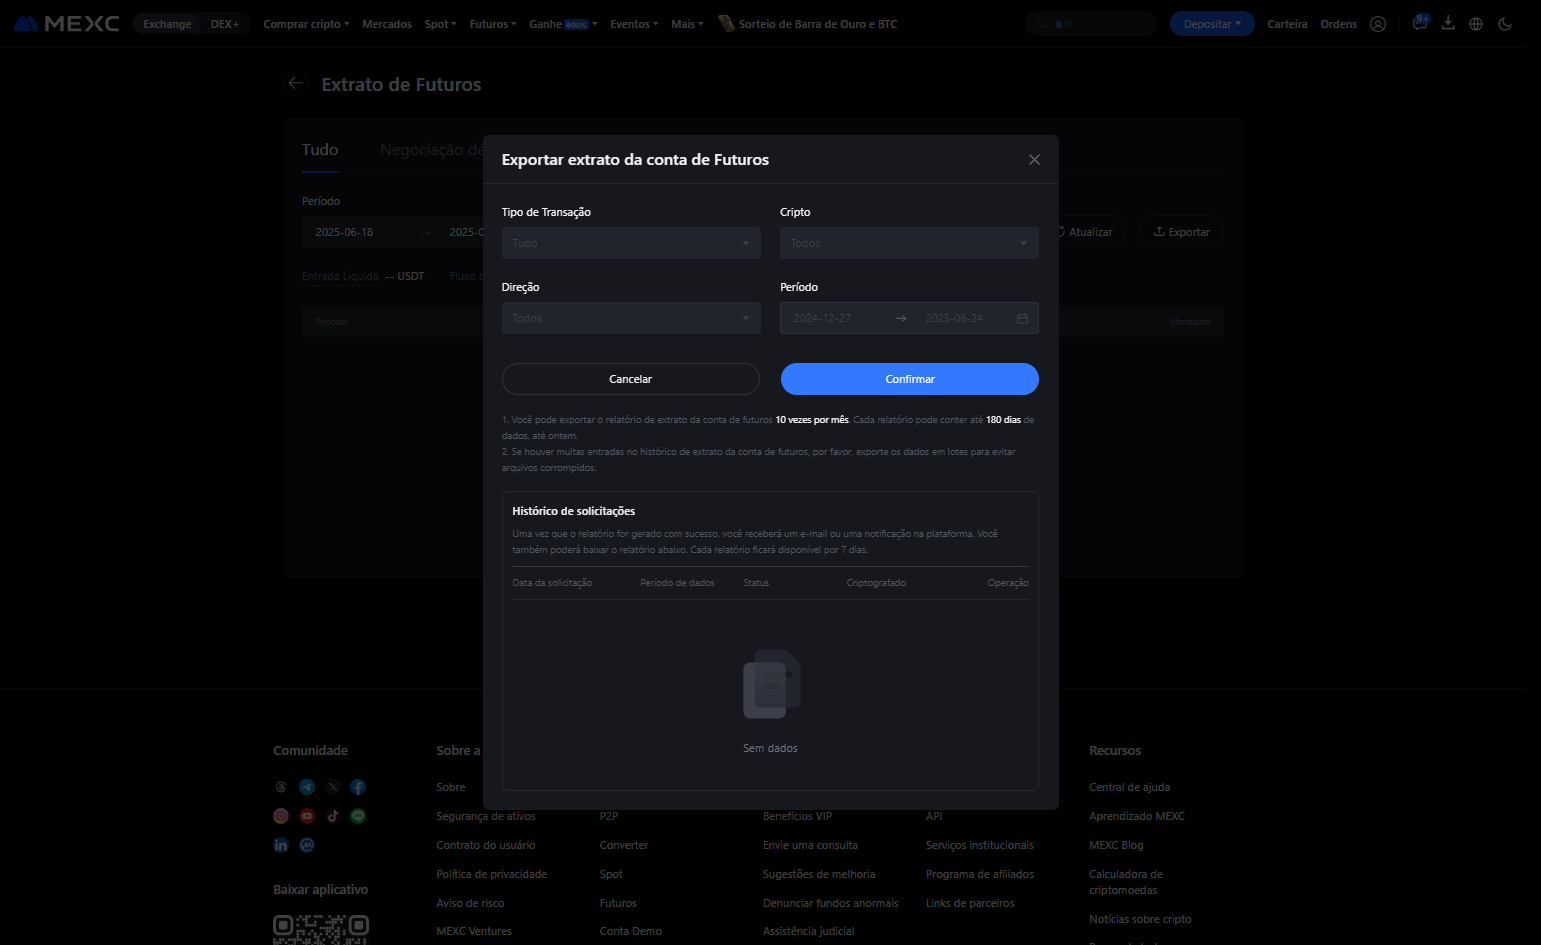This screenshot has width=1541, height=945.
Task: Open the YouTube community icon
Action: click(307, 816)
